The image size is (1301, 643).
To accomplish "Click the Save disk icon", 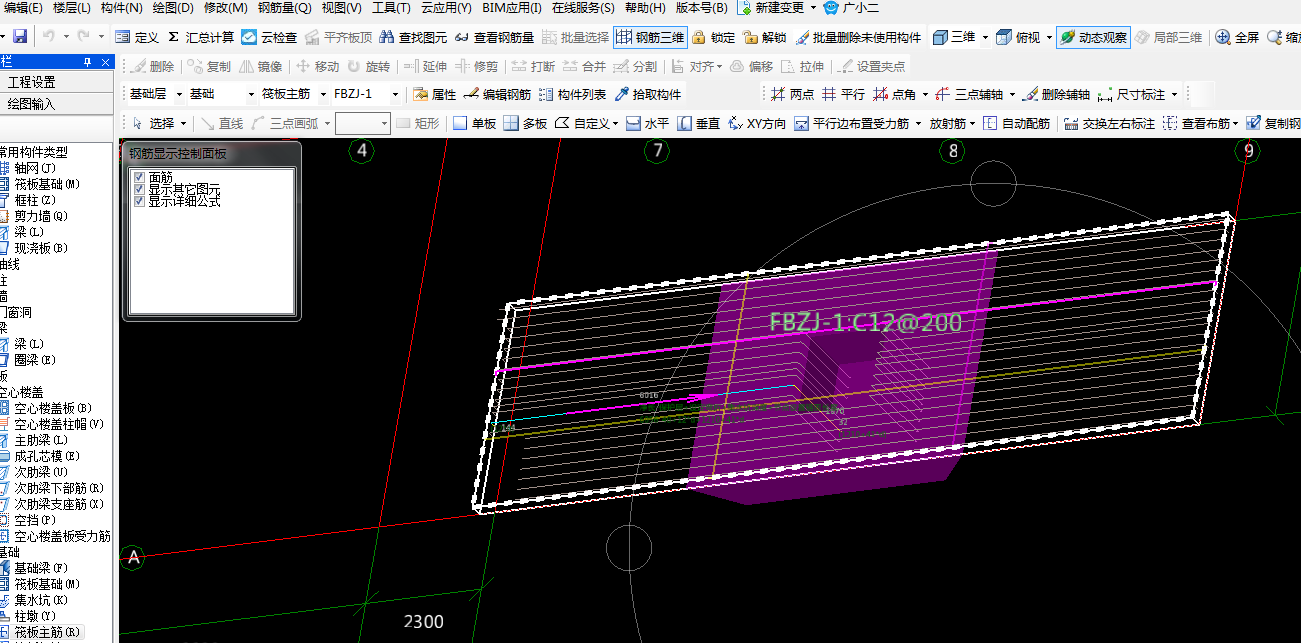I will click(x=20, y=37).
